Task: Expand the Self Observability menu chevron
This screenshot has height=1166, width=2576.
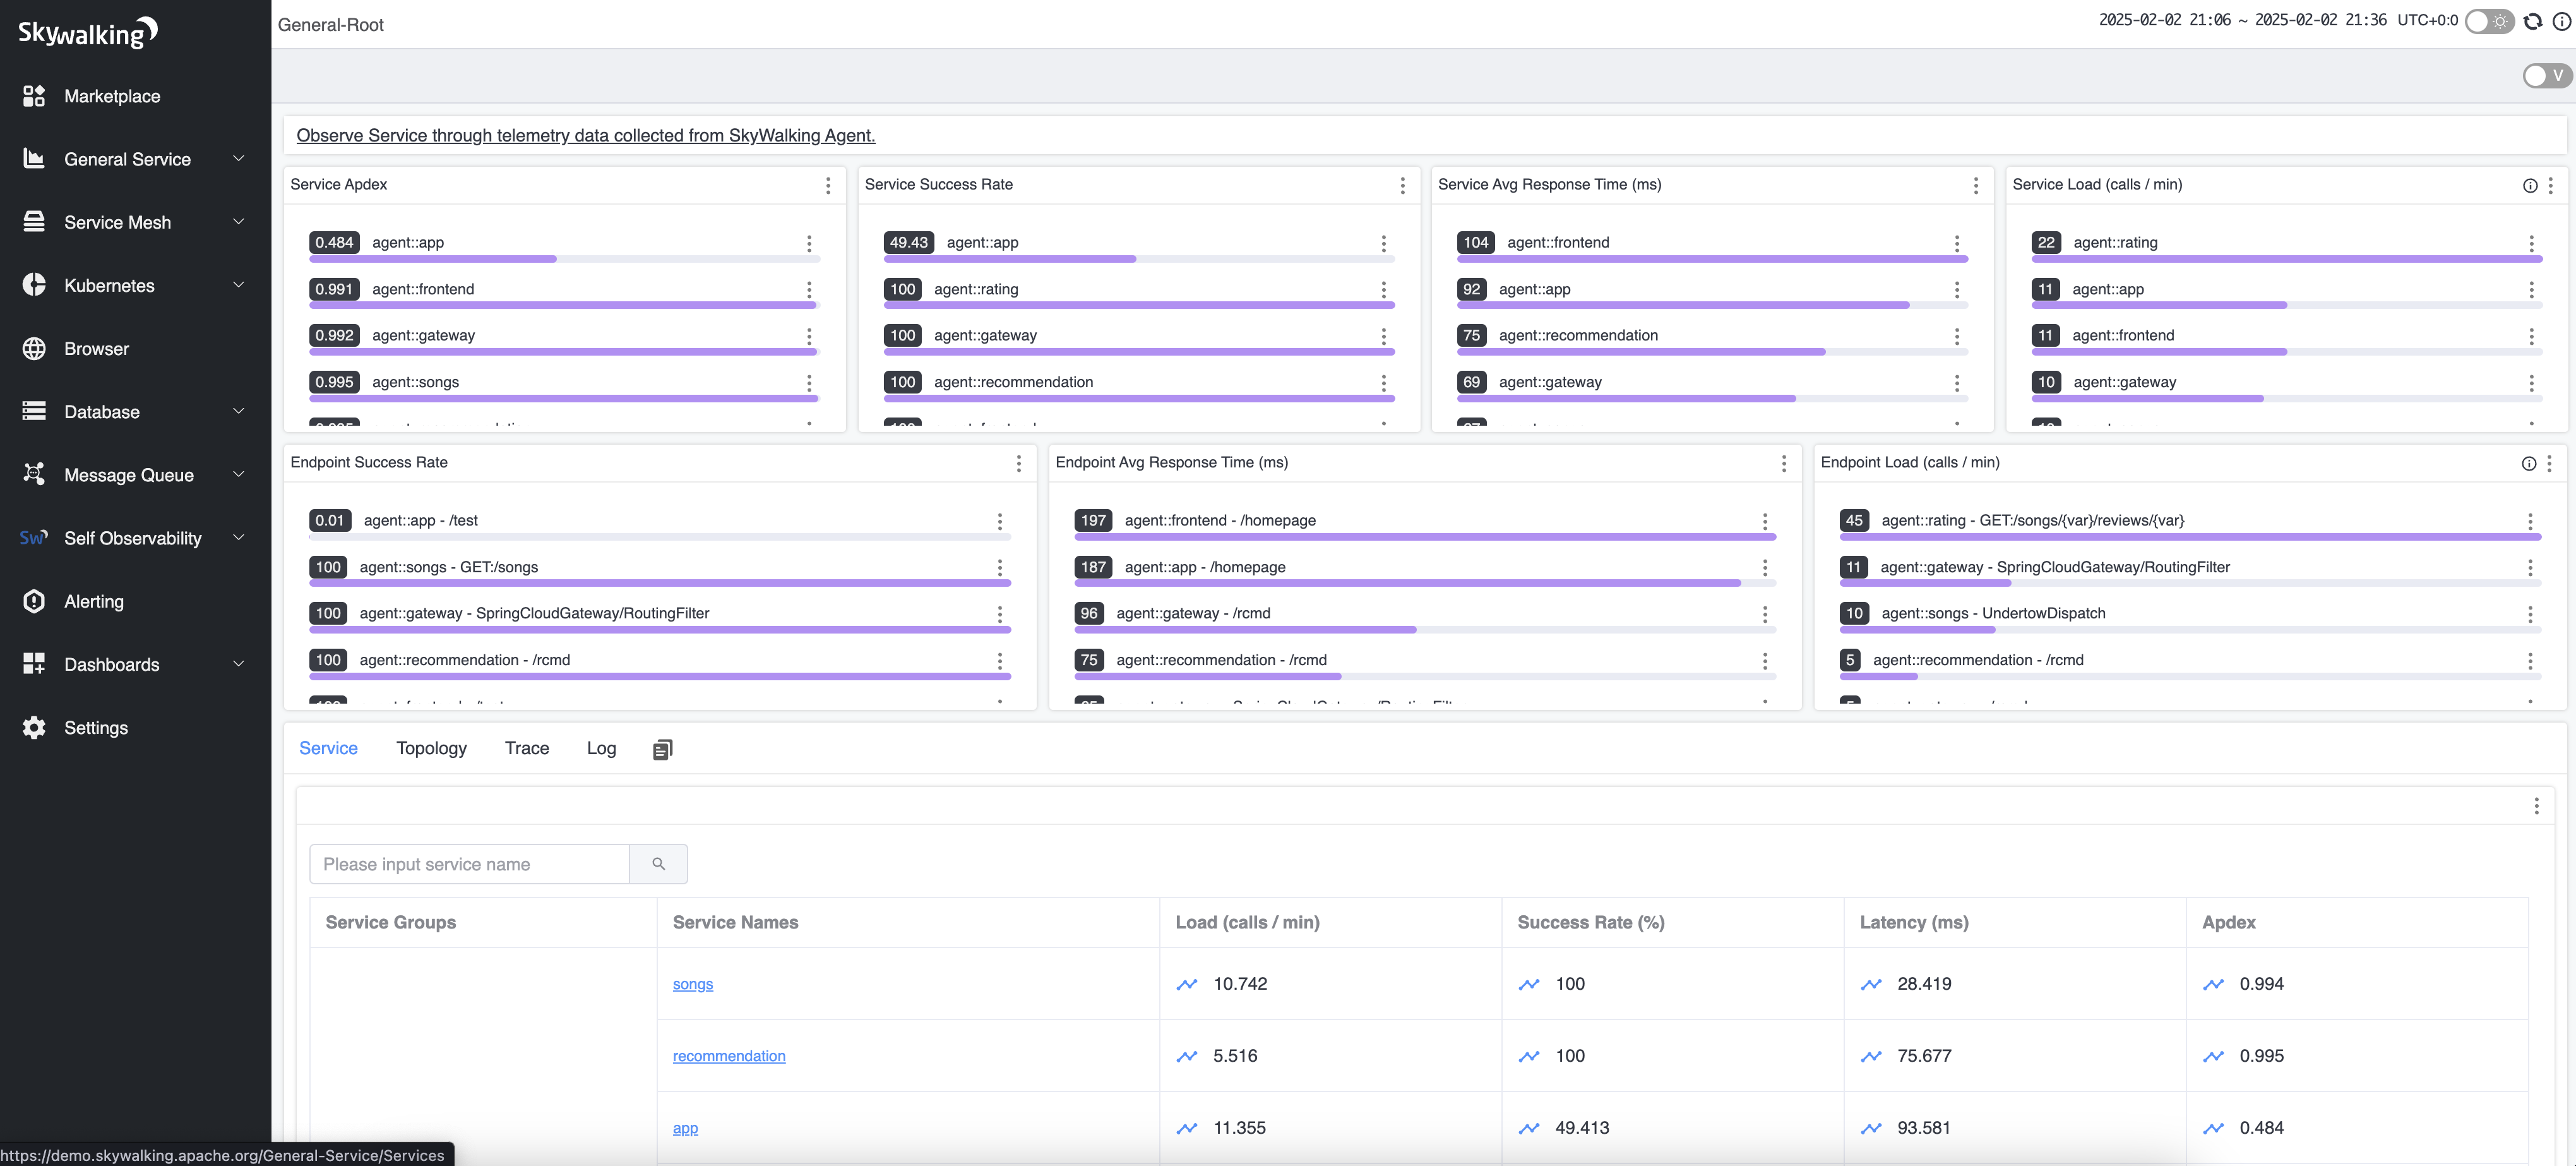Action: [238, 537]
